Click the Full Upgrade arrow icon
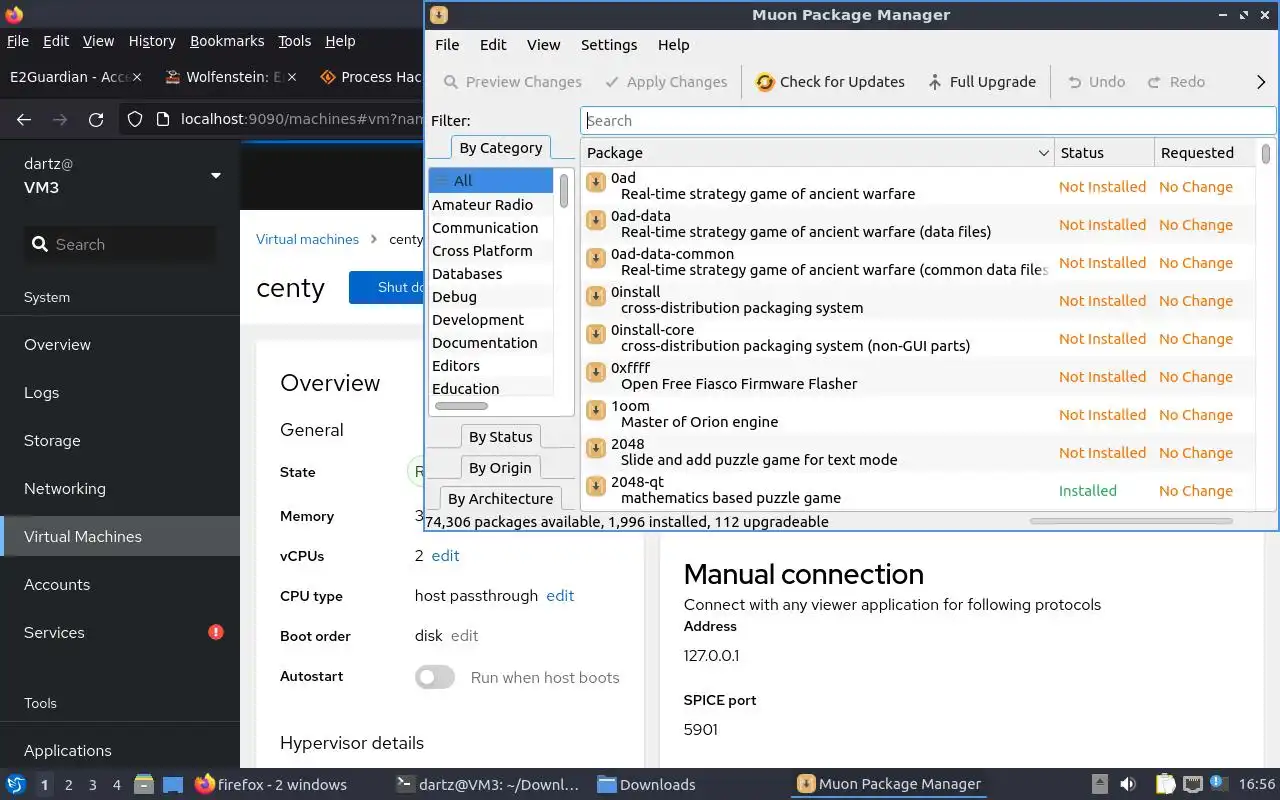1280x800 pixels. pyautogui.click(x=935, y=82)
